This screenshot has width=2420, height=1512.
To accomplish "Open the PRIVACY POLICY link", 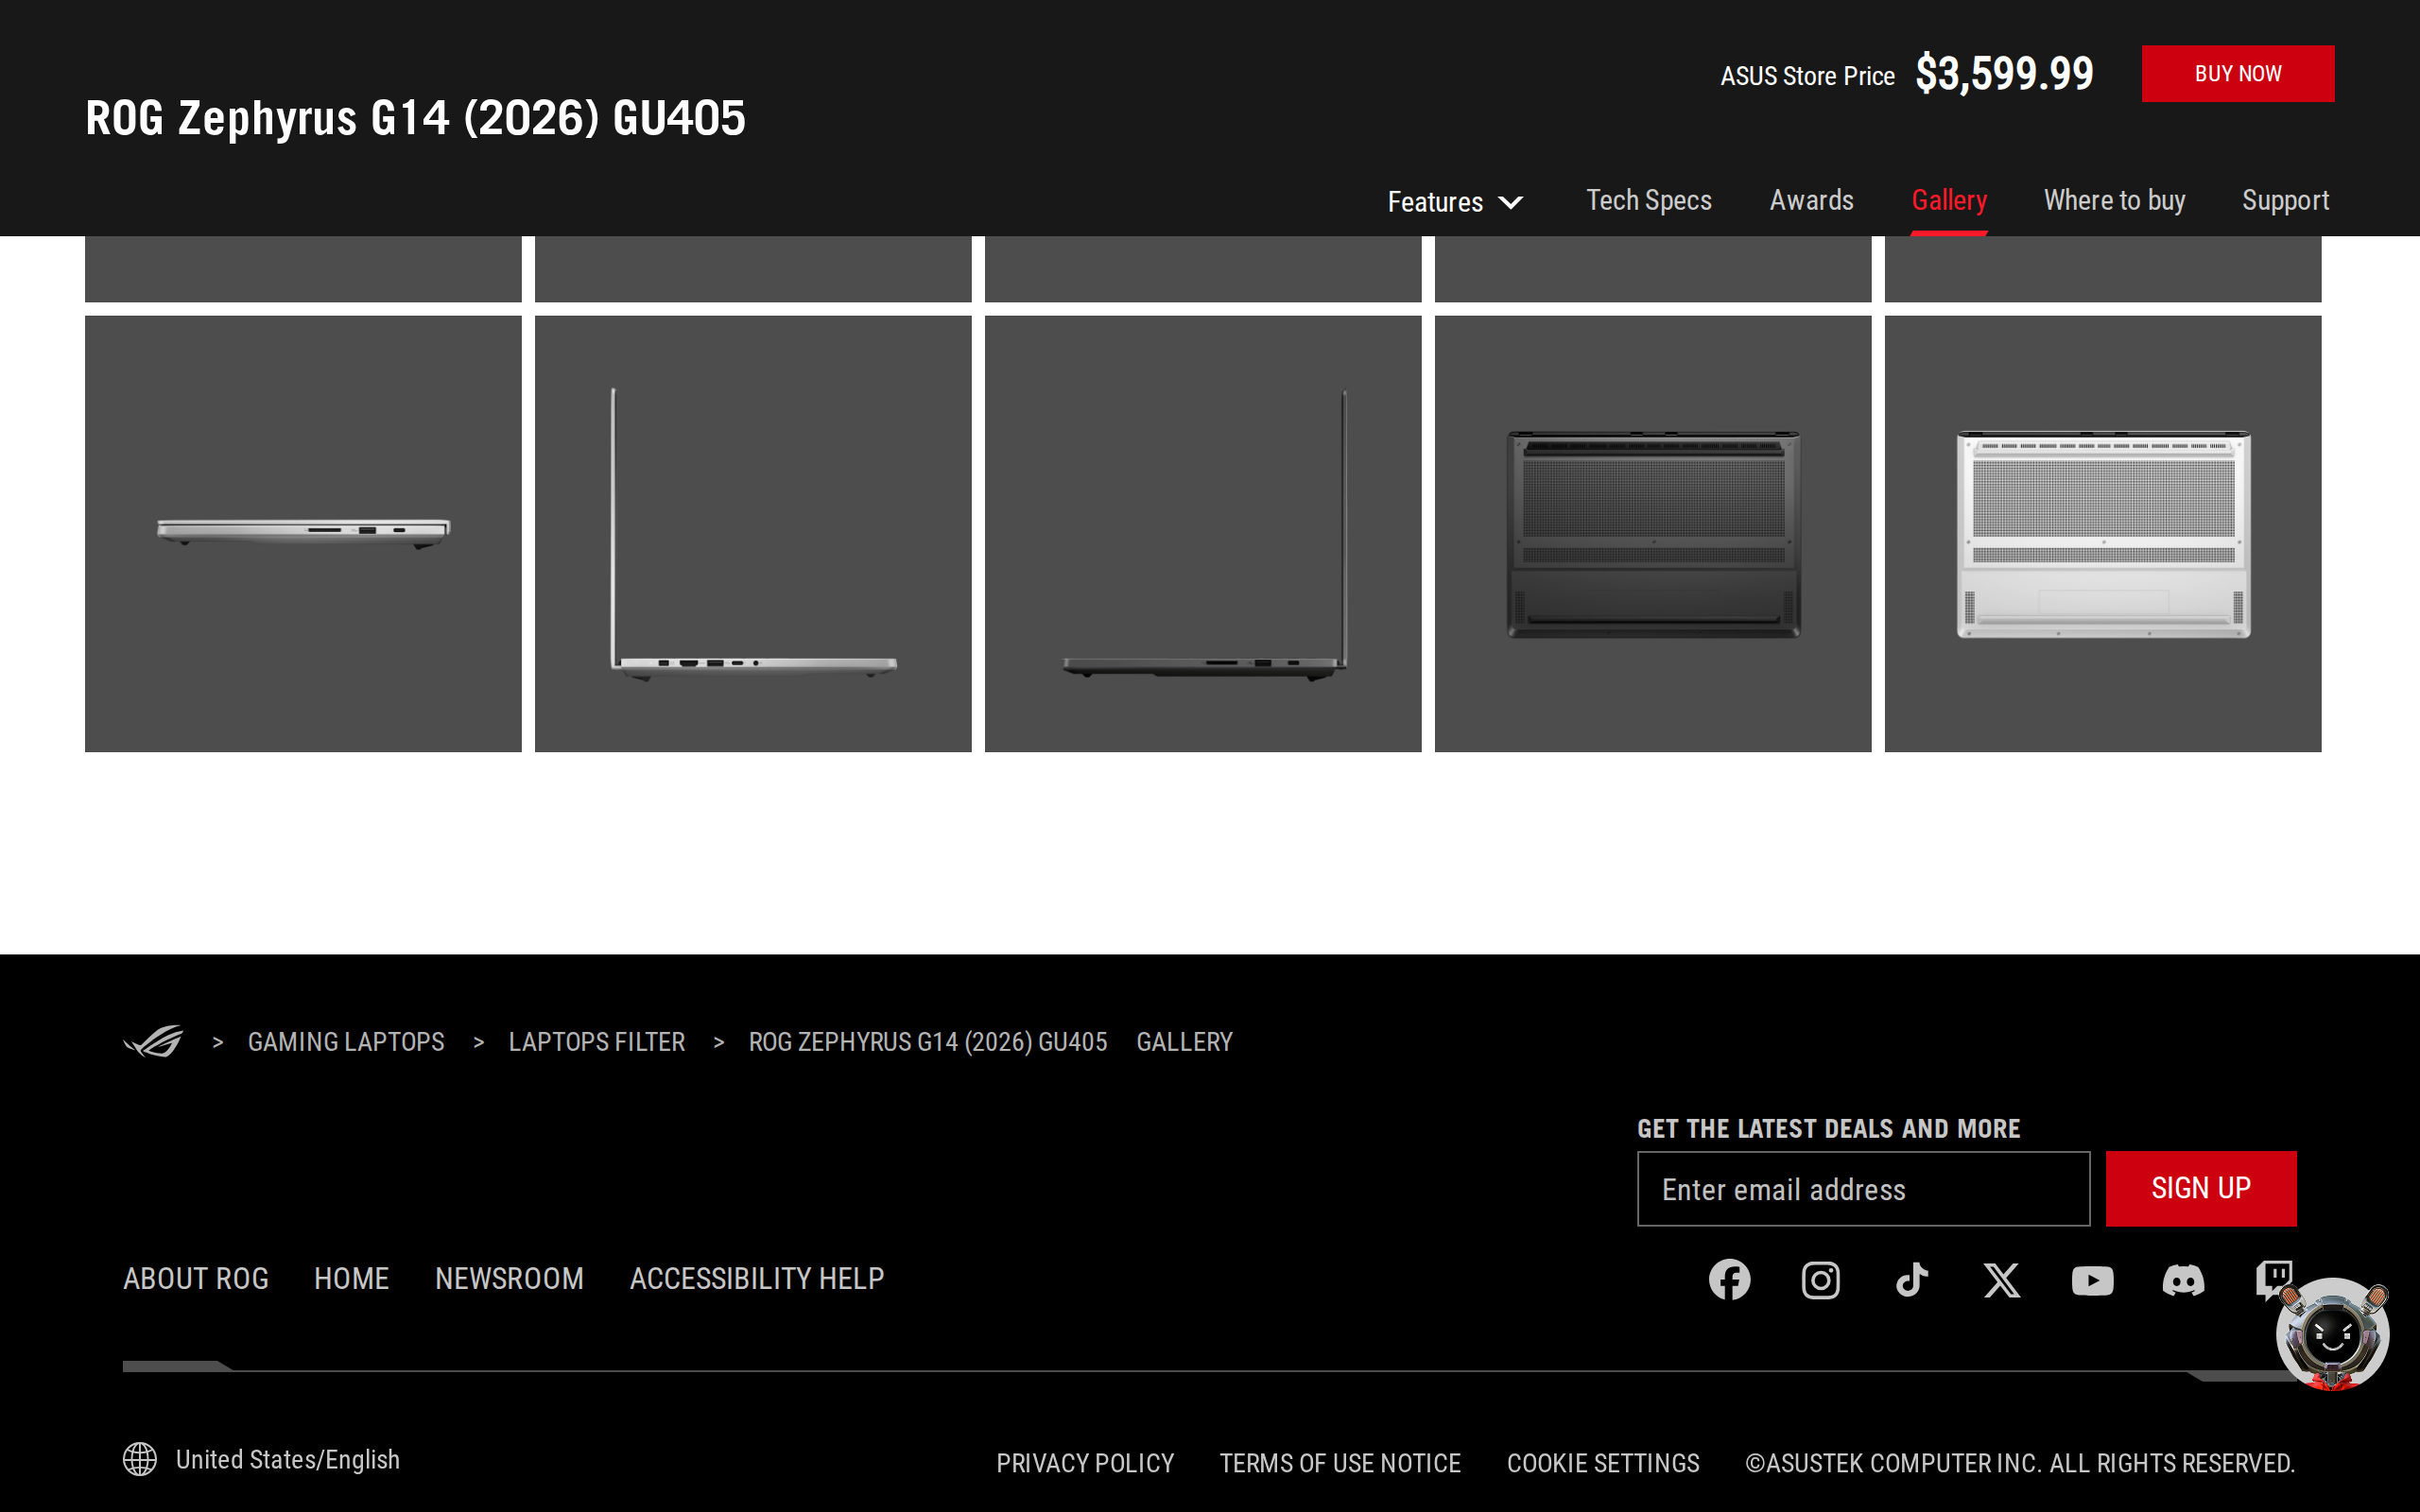I will (1084, 1463).
